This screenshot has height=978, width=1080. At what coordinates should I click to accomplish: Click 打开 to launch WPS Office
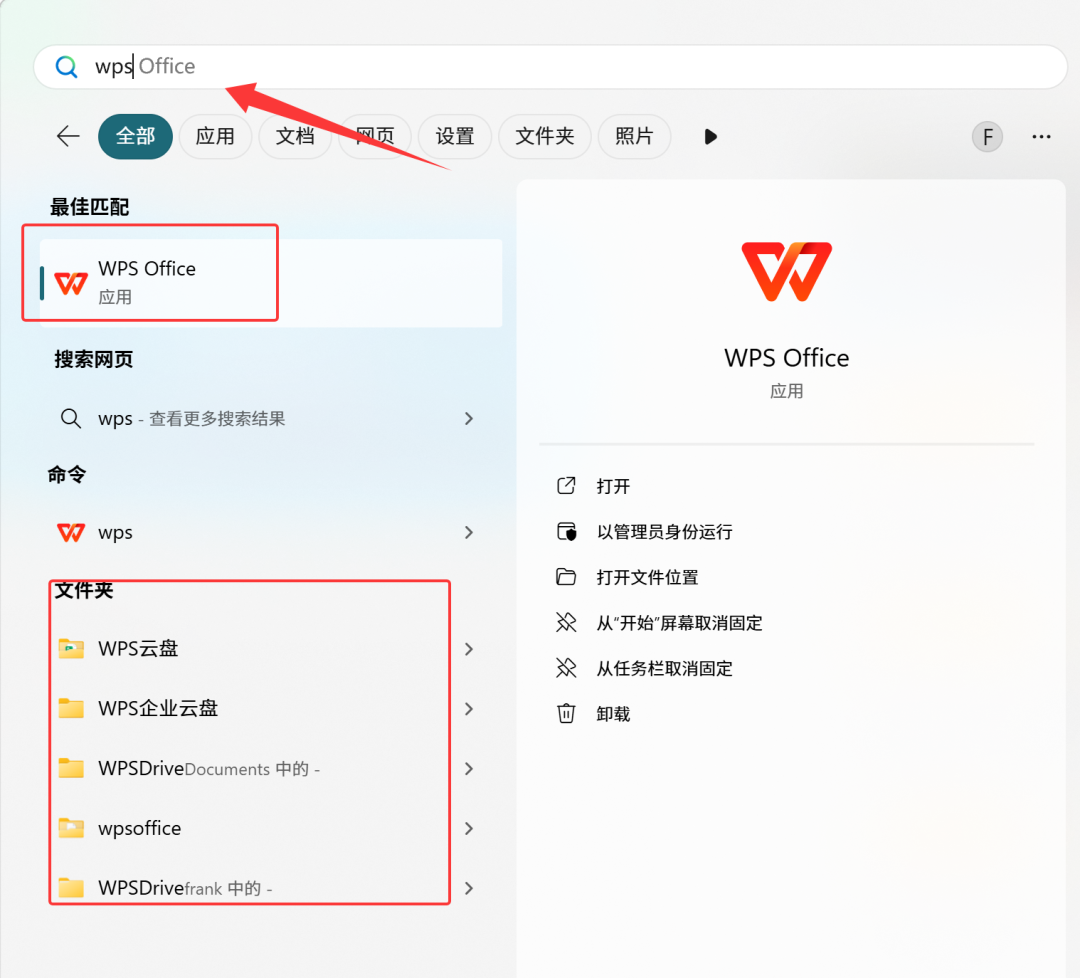click(x=613, y=487)
